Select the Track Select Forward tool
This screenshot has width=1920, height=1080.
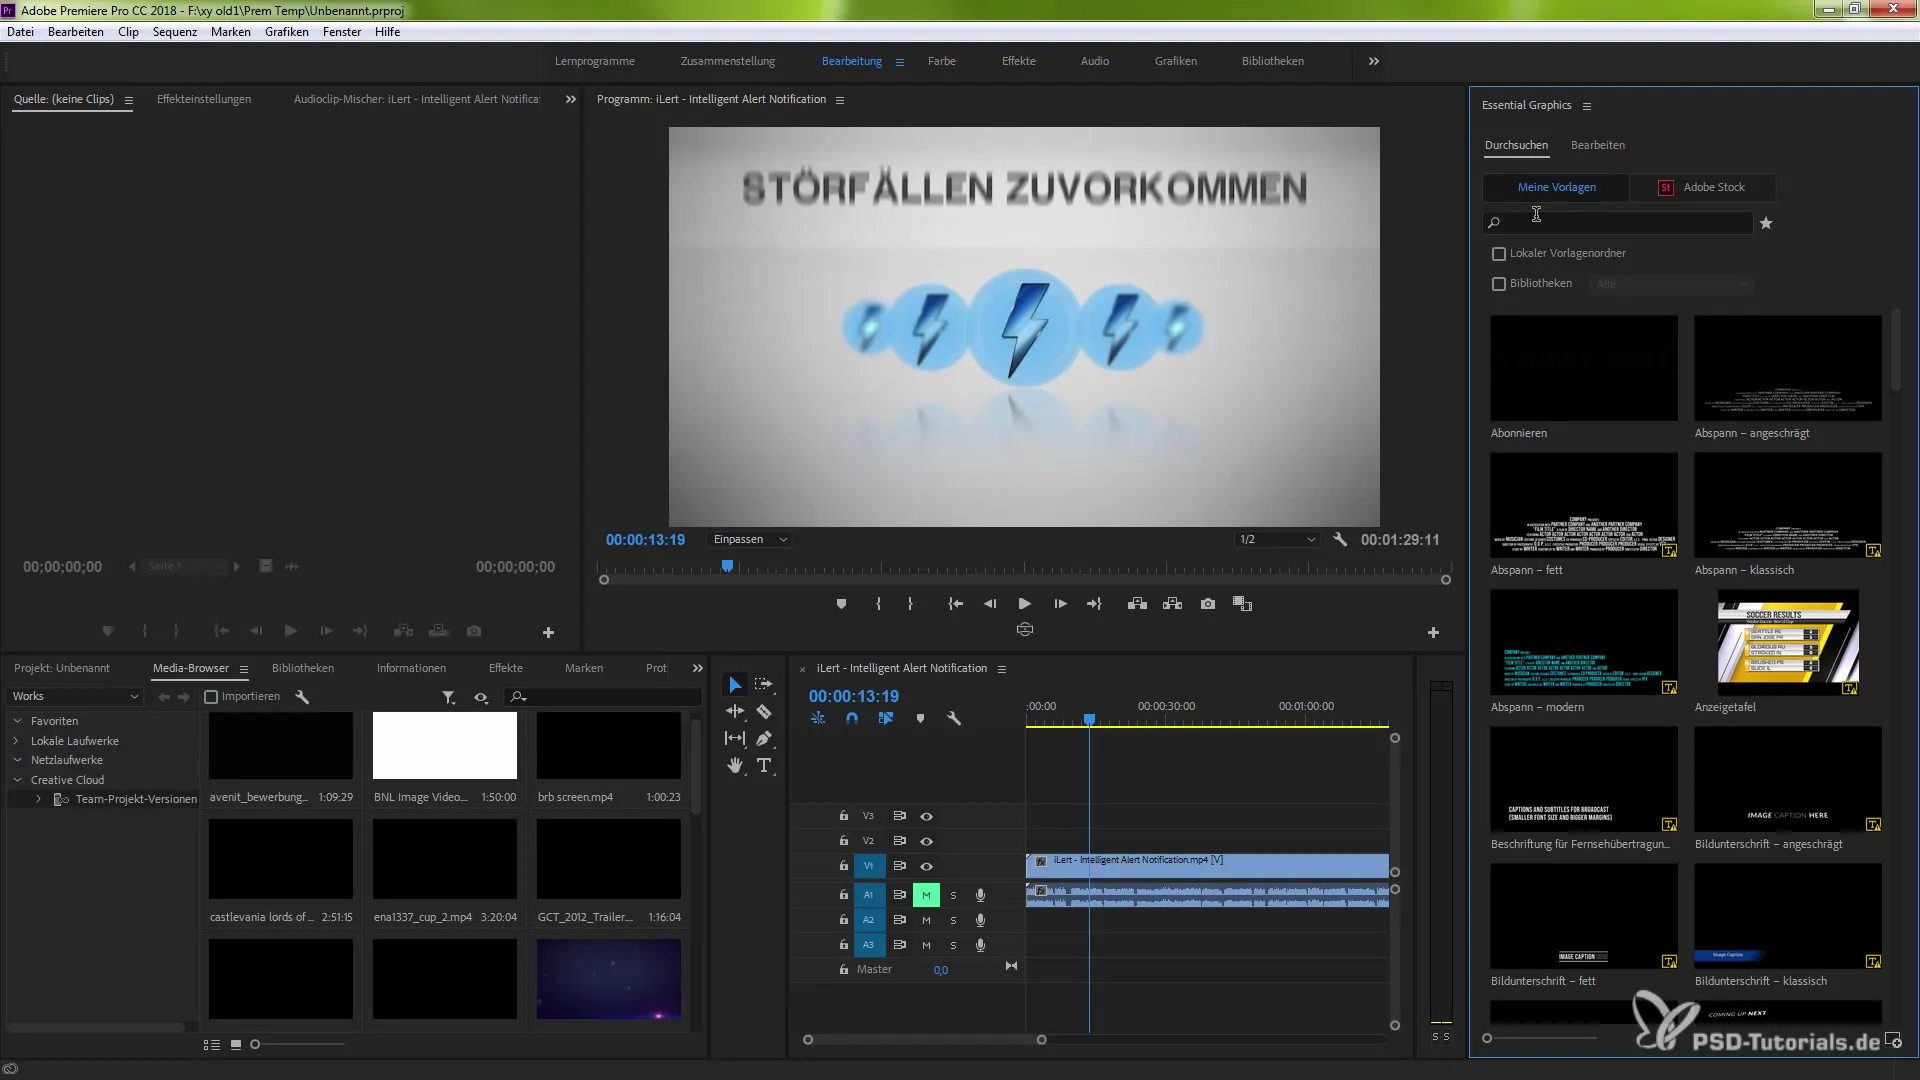click(x=764, y=685)
